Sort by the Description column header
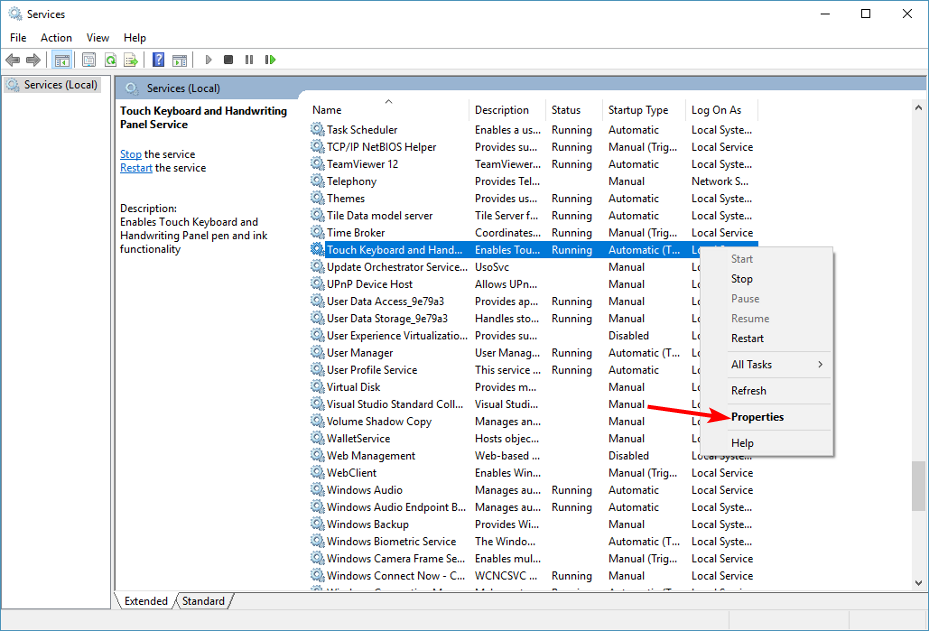 point(507,110)
